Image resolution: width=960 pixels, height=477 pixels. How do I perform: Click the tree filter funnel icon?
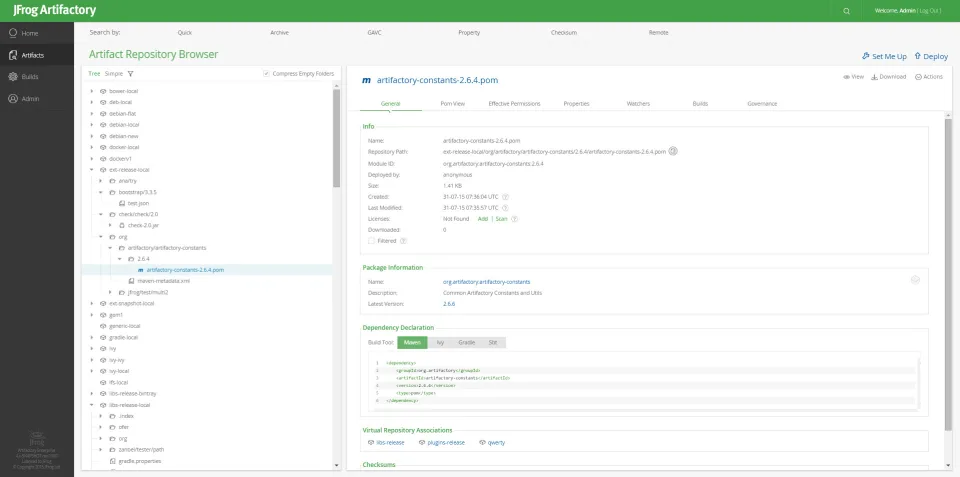pos(130,73)
